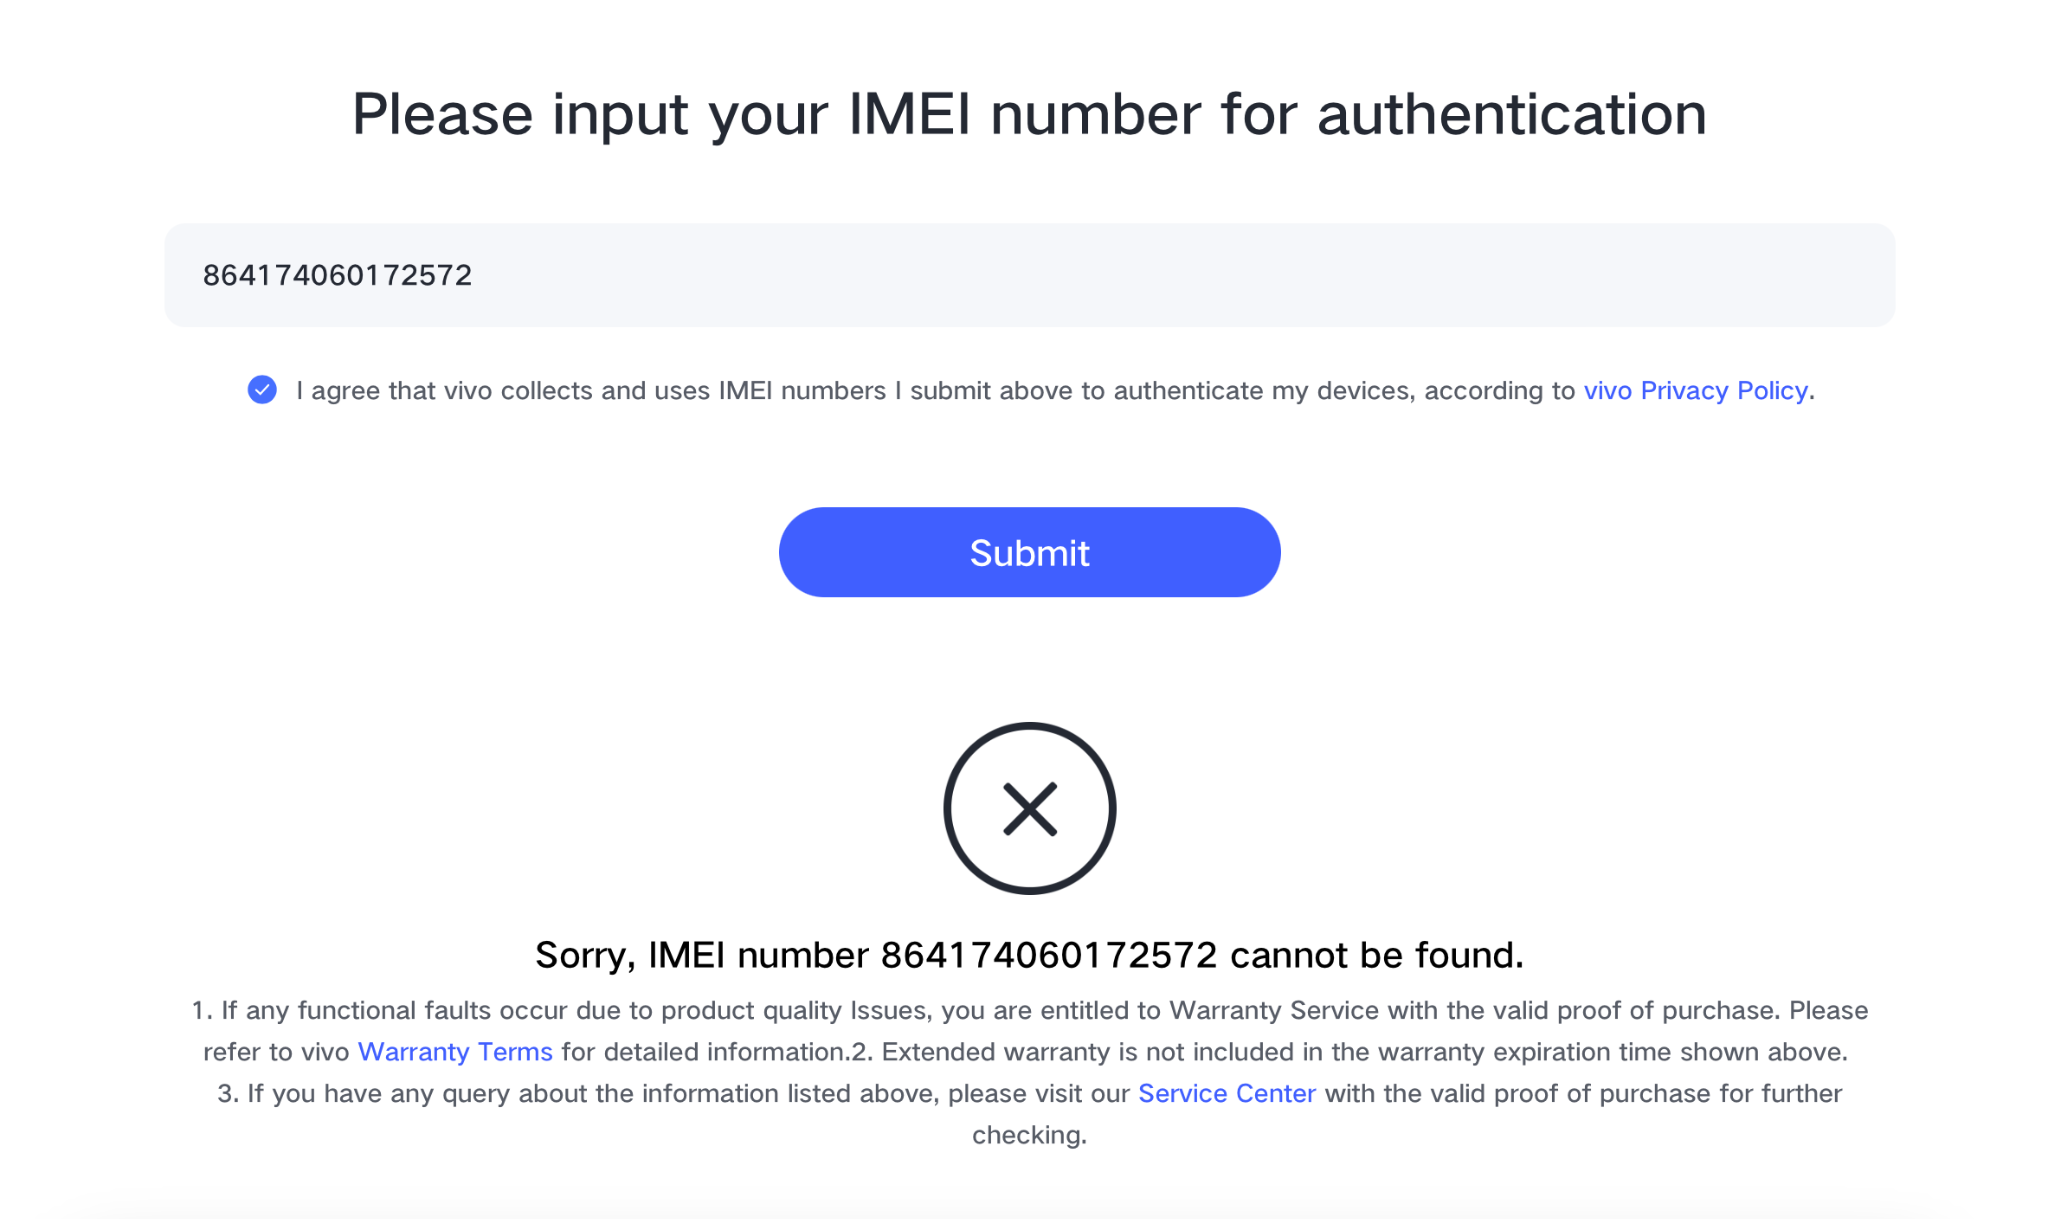Focus the IMEI number input field
Image resolution: width=2048 pixels, height=1219 pixels.
click(1029, 275)
